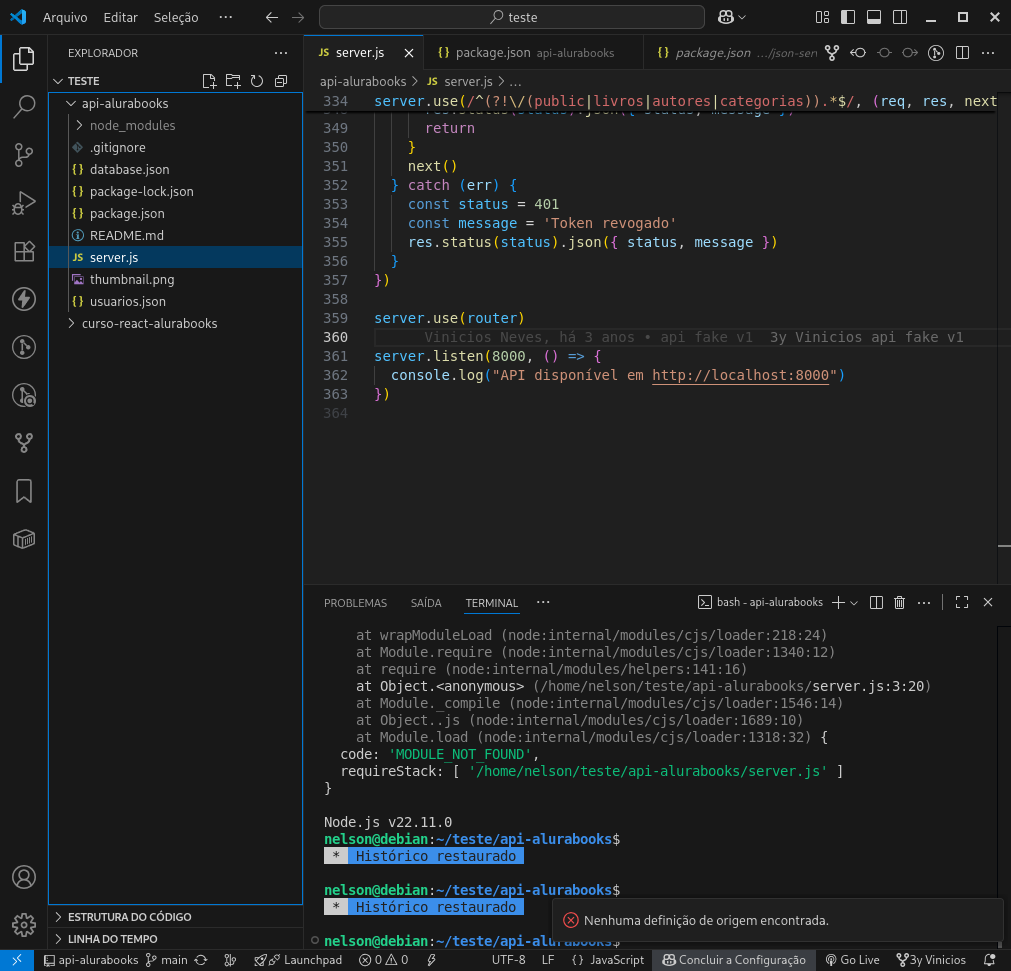Collapse all folders in explorer
Viewport: 1011px width, 971px height.
(x=280, y=81)
